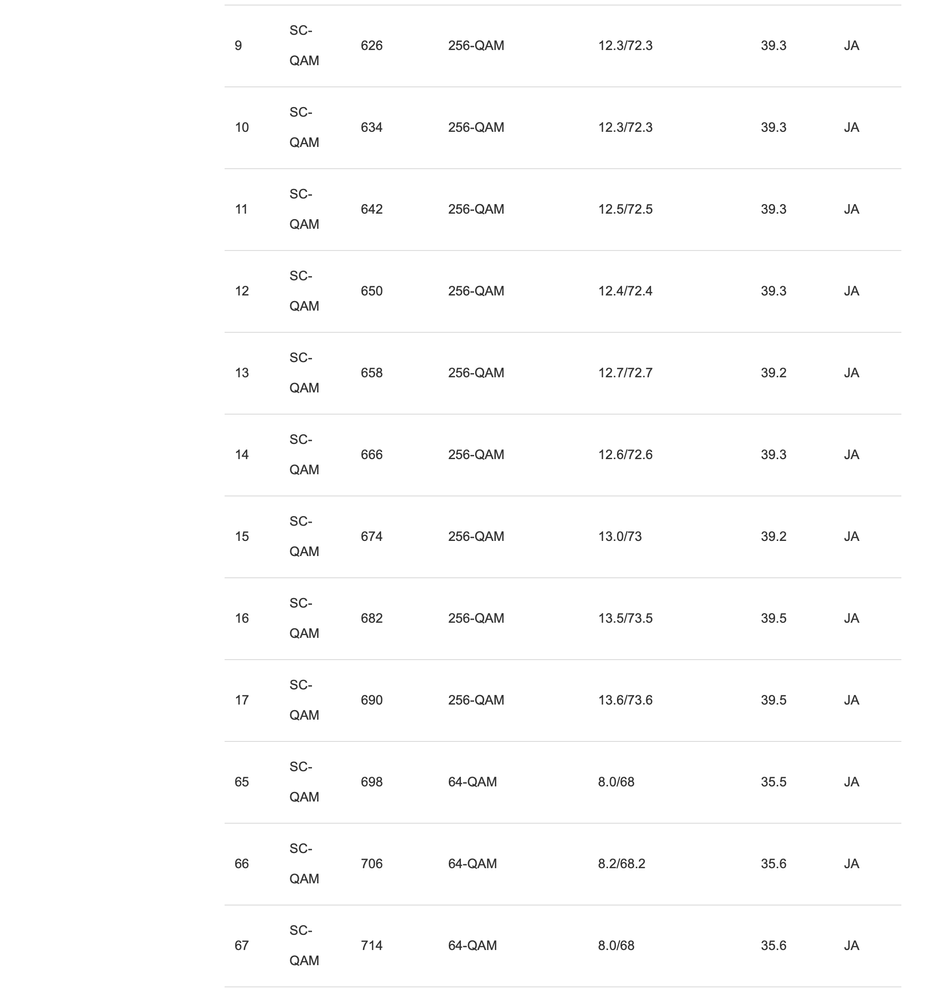
Task: Select channel 13 ID cell
Action: point(241,373)
